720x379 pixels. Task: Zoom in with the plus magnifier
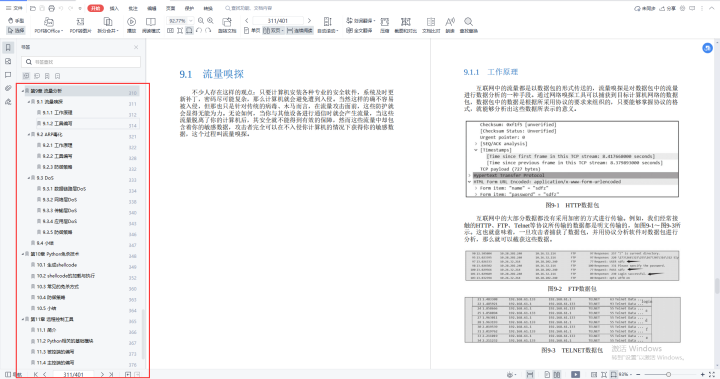210,21
